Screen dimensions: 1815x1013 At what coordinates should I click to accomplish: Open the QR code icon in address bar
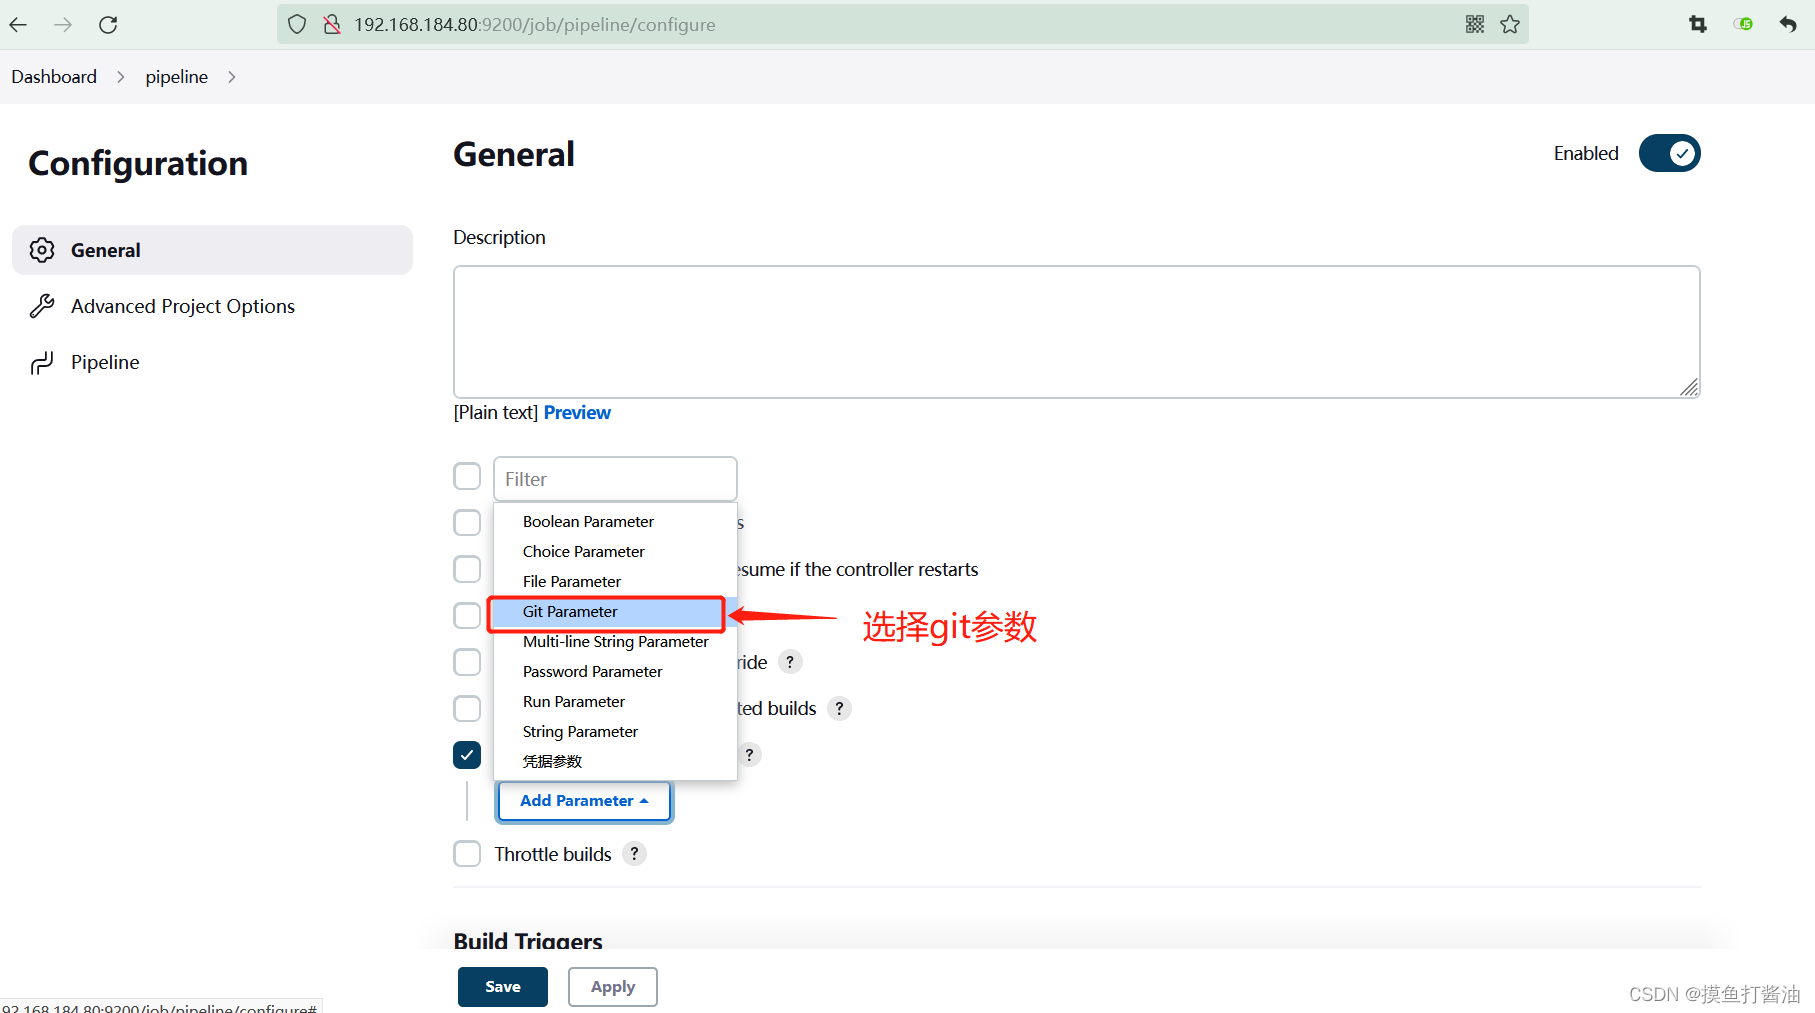coord(1475,25)
